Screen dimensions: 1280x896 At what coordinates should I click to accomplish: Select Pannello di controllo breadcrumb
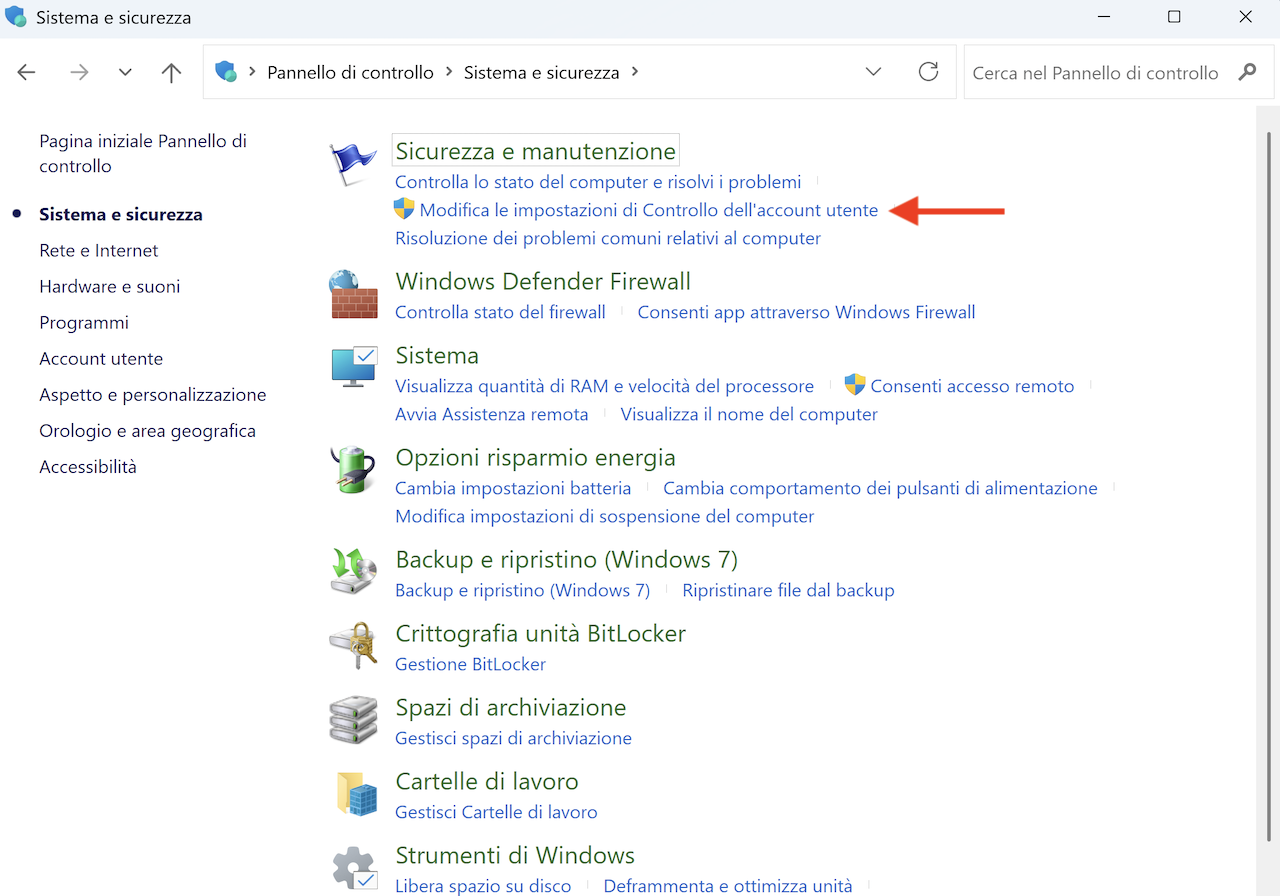[x=350, y=72]
